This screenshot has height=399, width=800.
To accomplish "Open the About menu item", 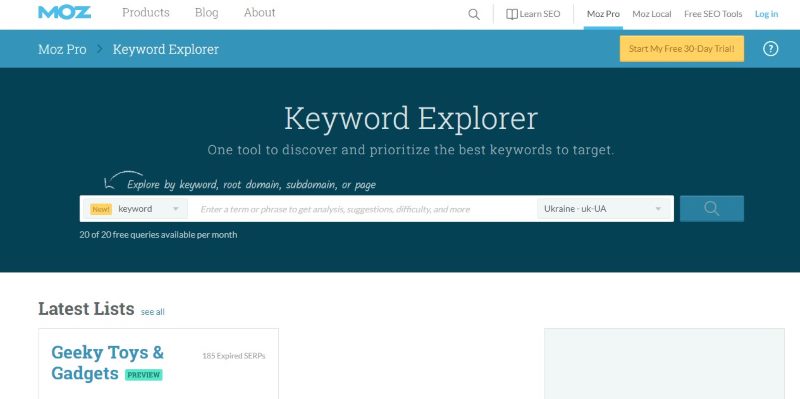I will [260, 13].
